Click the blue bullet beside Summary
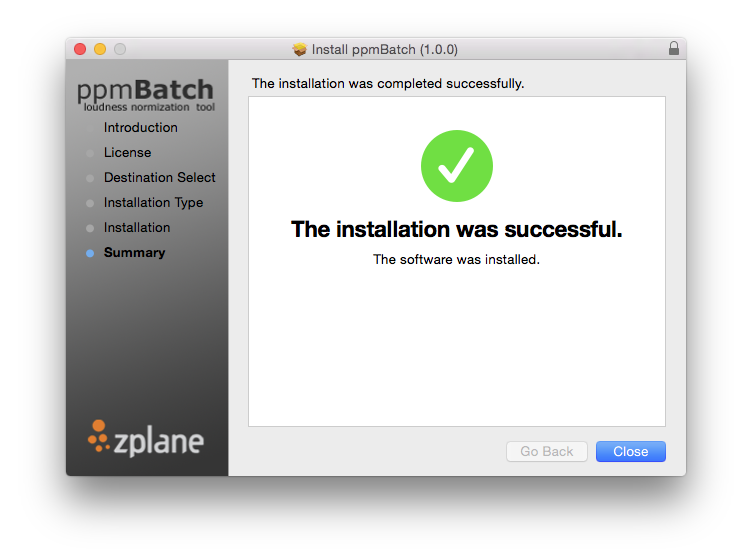The height and width of the screenshot is (556, 748). (90, 253)
